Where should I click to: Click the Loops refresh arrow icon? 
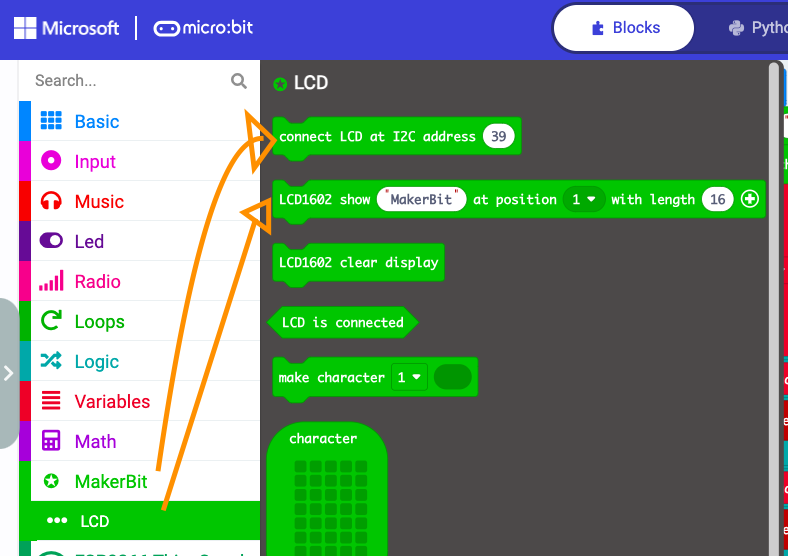[x=51, y=321]
